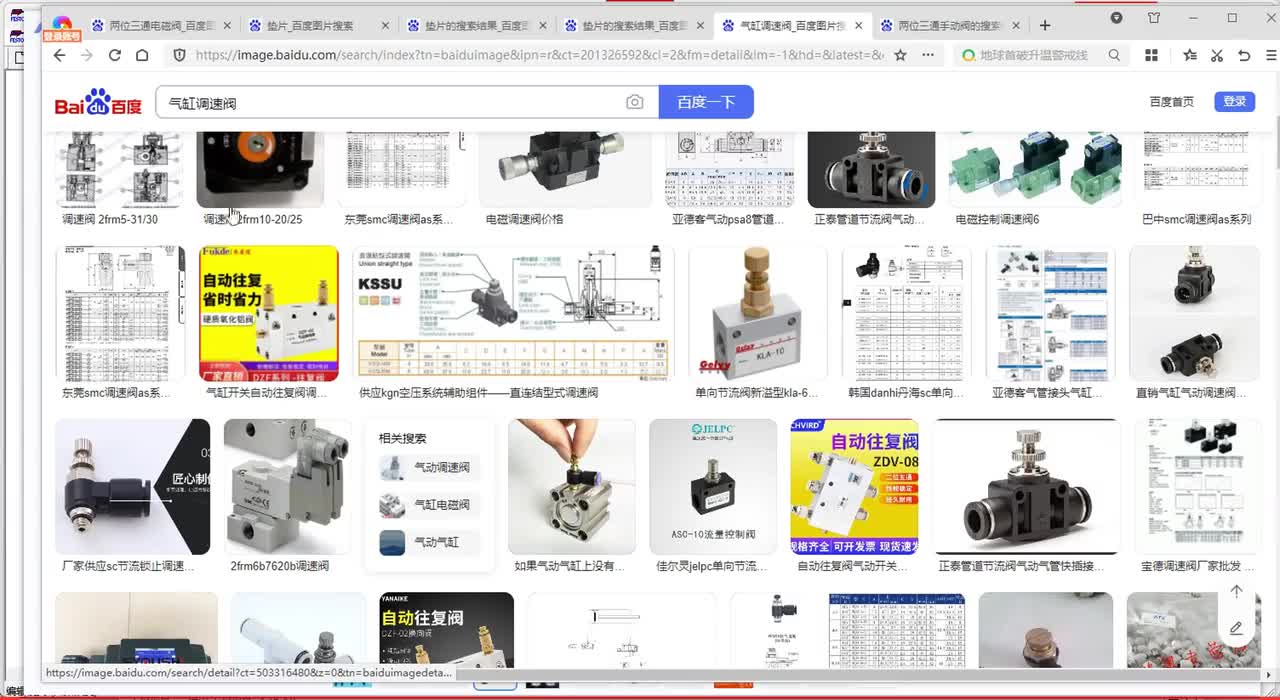
Task: Click caption 单向节流阀新溢型kla-6
Action: pos(757,393)
